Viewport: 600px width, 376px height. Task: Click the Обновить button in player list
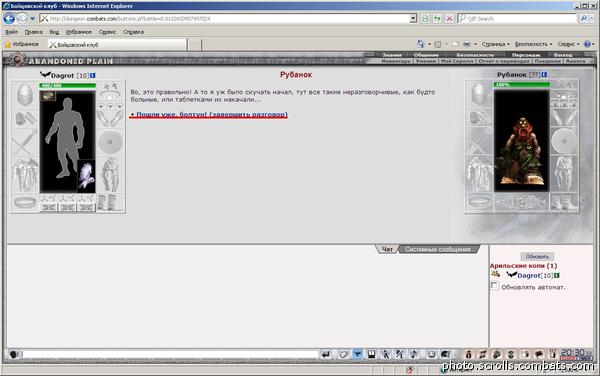tap(537, 256)
